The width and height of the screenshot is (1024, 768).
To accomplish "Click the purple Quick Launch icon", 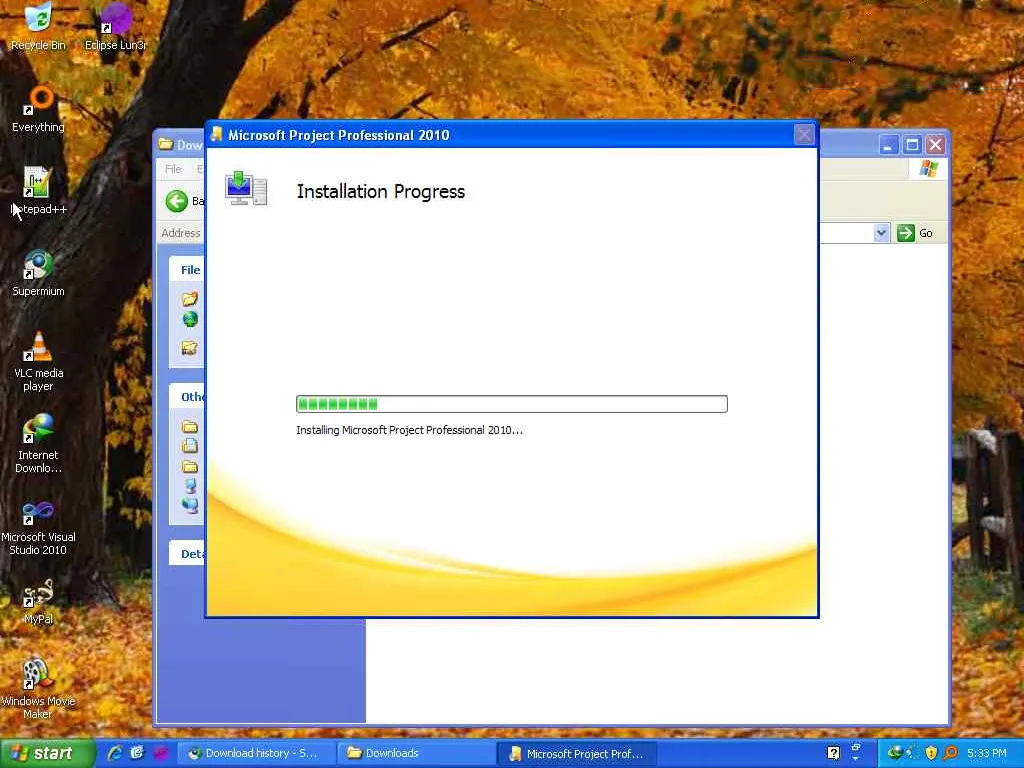I will pyautogui.click(x=161, y=753).
